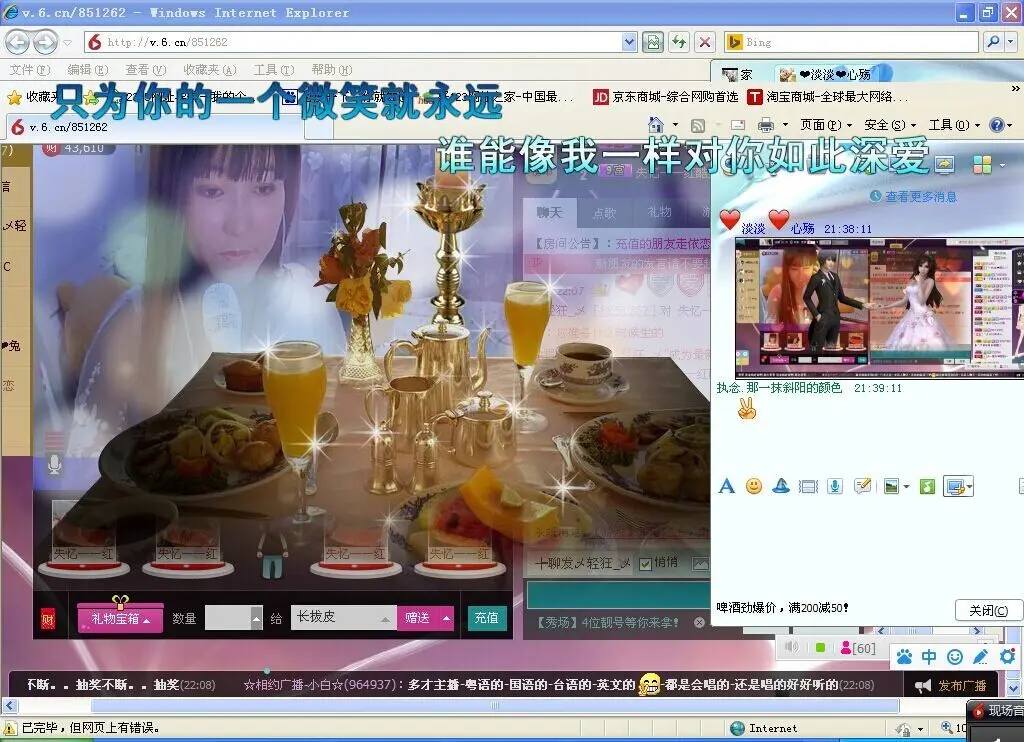The image size is (1024, 742).
Task: Toggle the 悄悄 whisper checkbox
Action: (645, 564)
